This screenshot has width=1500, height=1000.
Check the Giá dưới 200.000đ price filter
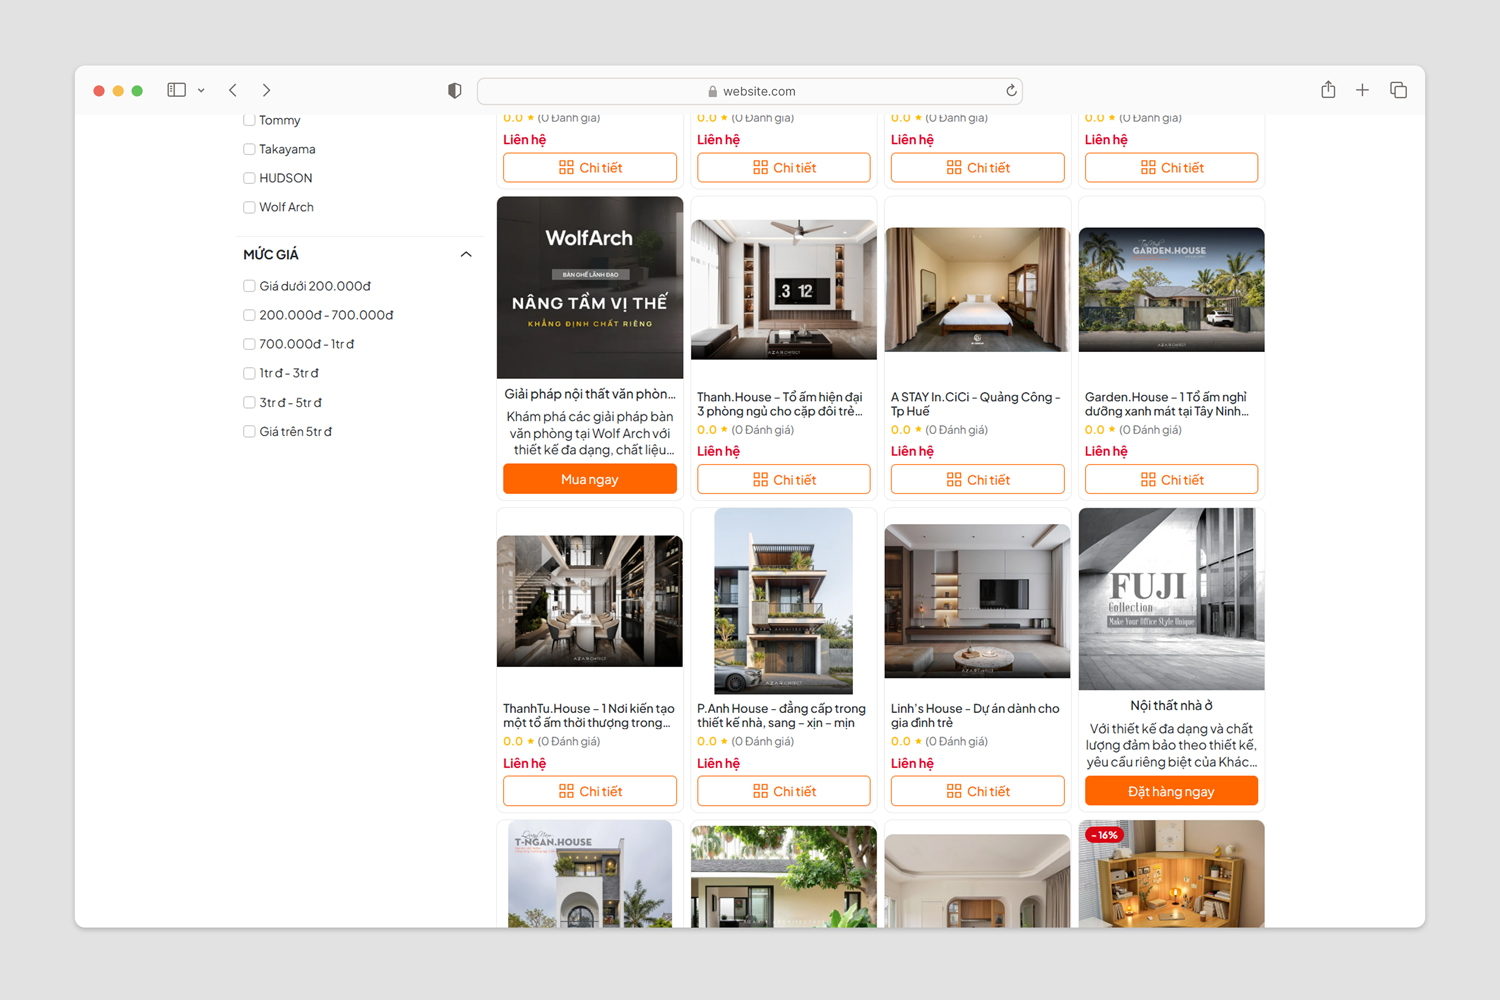point(249,286)
